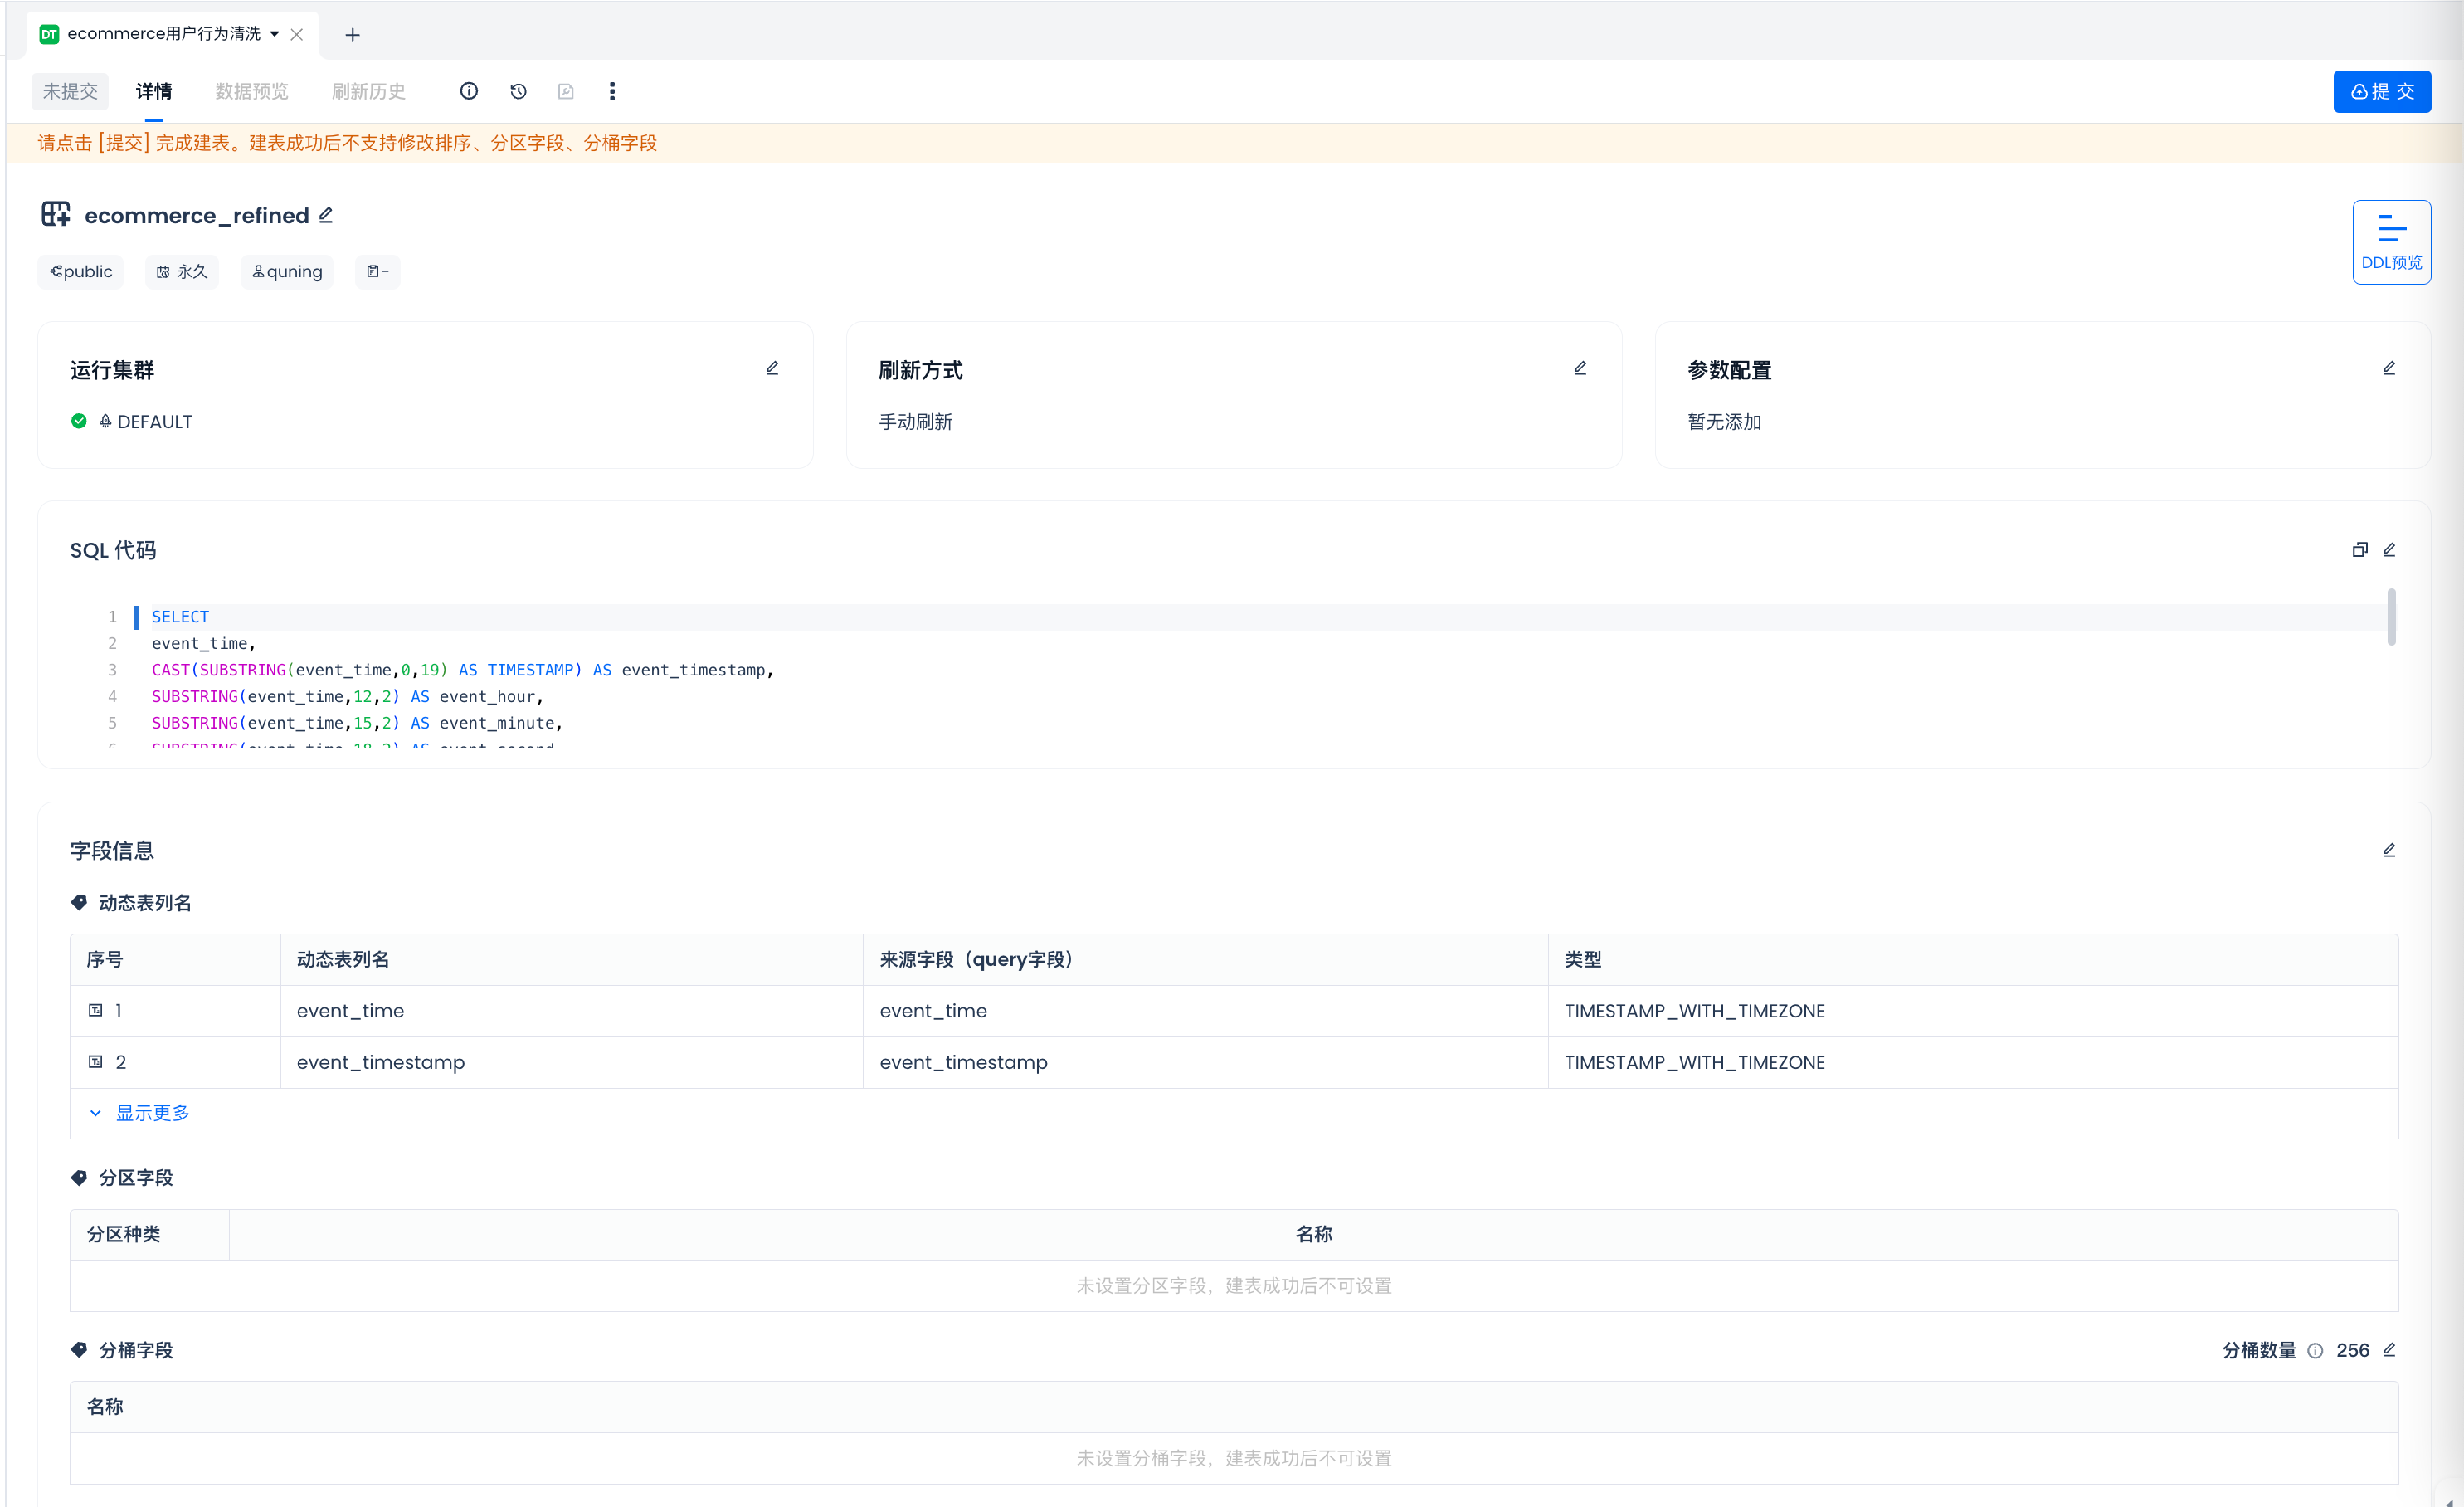Click the 分桶数量 info tooltip icon
The image size is (2464, 1507).
click(2315, 1351)
